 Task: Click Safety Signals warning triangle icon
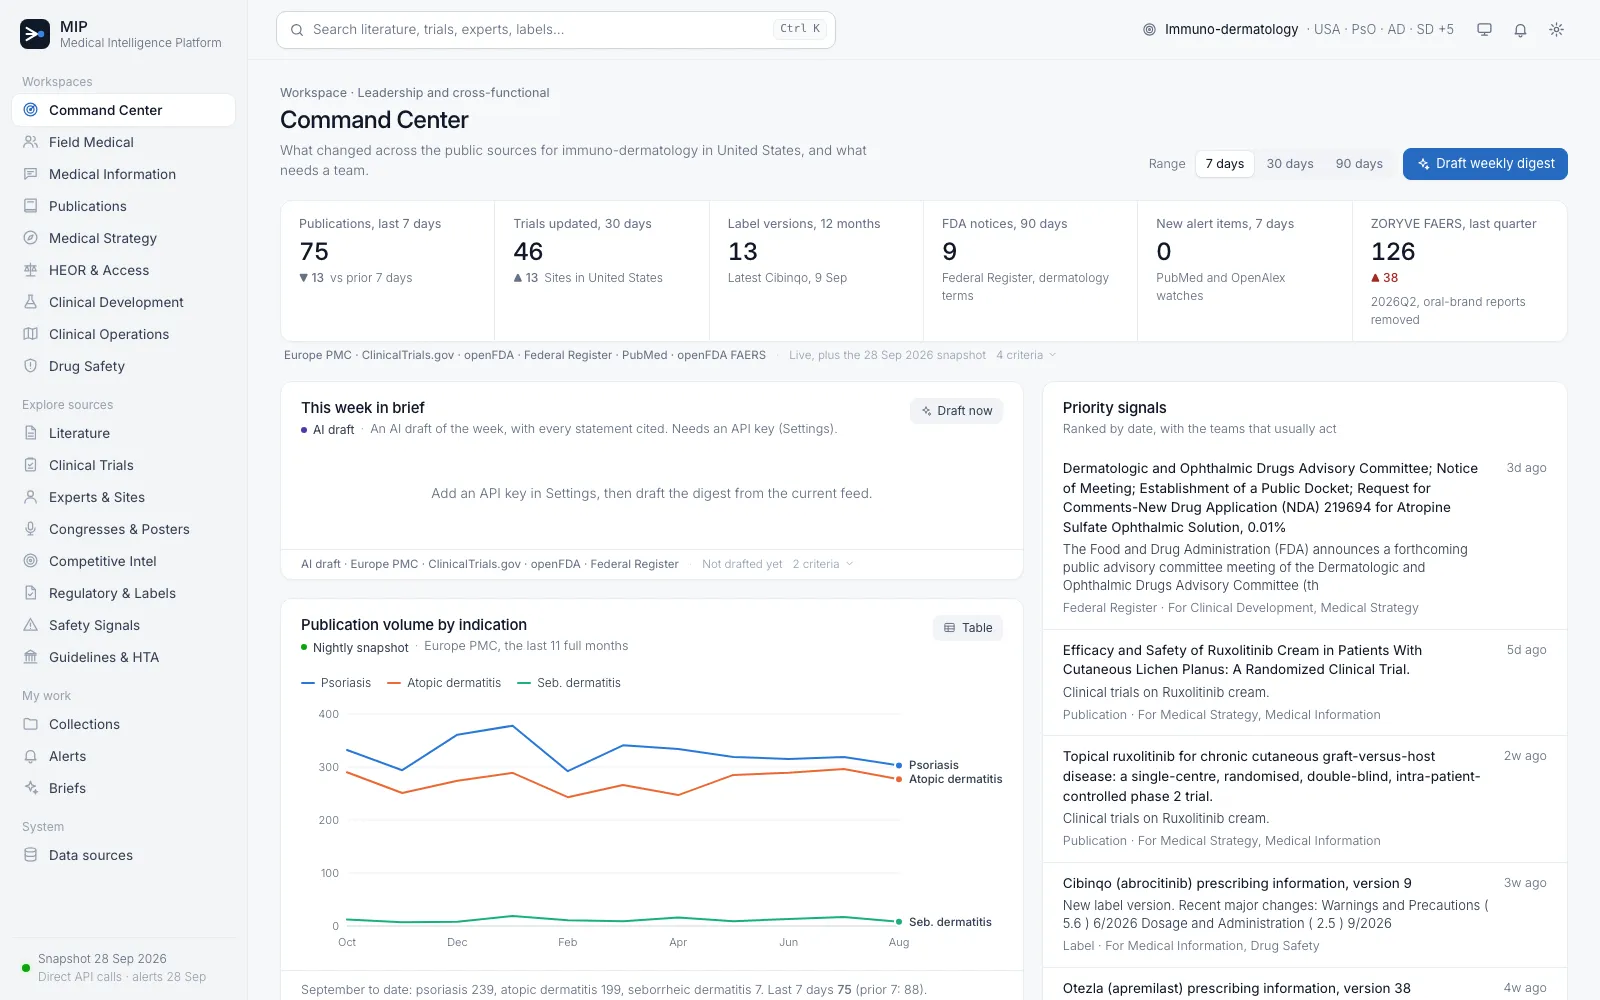click(31, 625)
